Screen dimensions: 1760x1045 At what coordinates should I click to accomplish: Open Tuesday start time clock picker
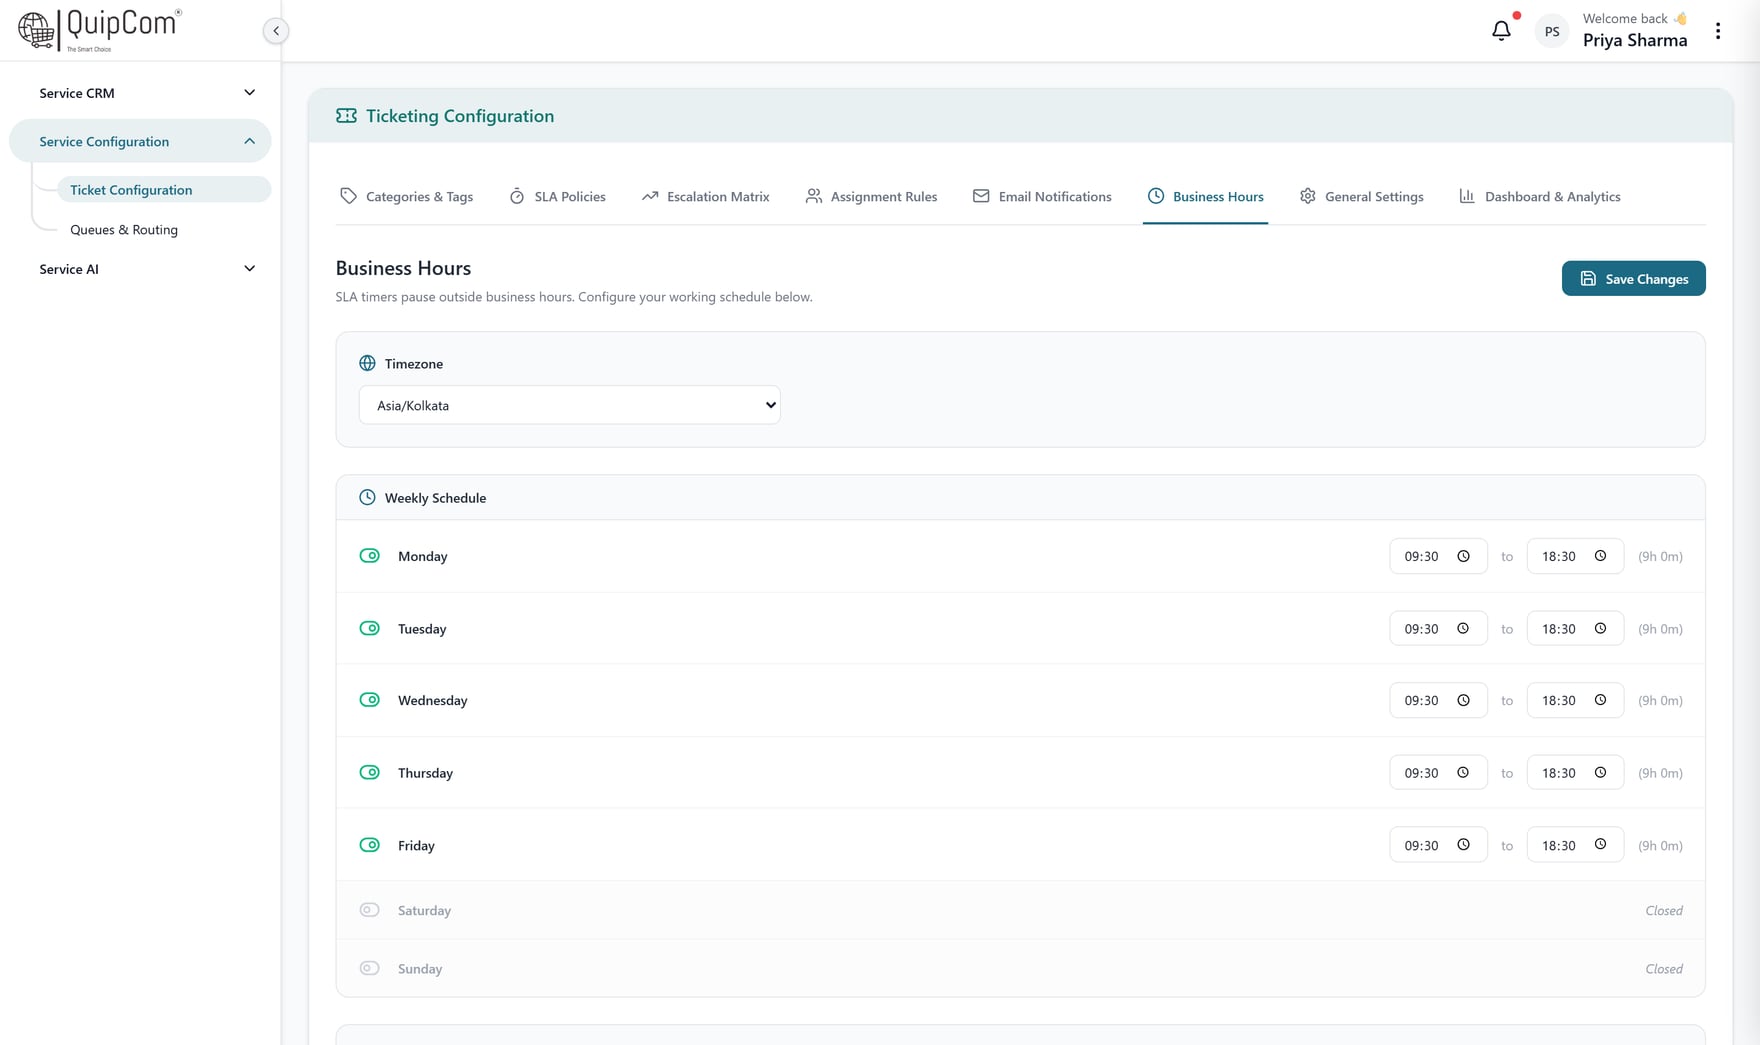(1463, 628)
